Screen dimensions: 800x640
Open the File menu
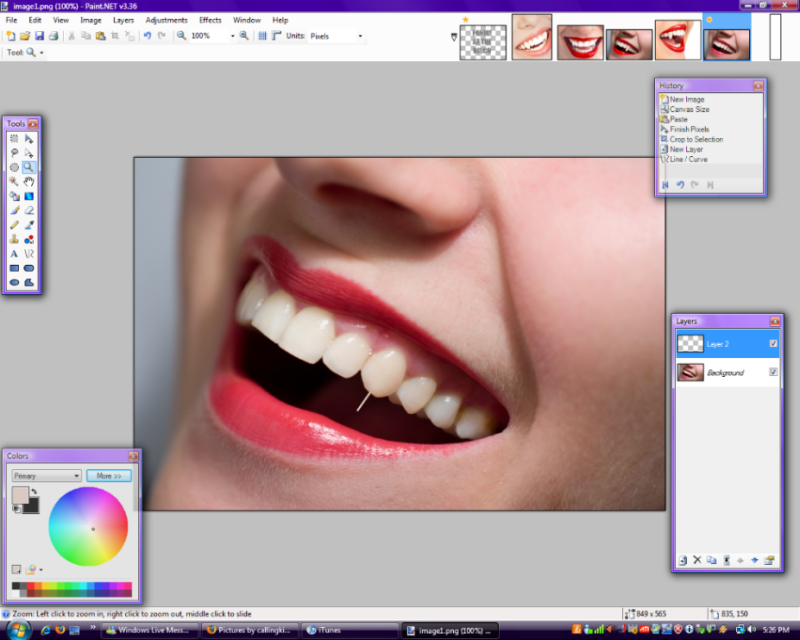[x=12, y=20]
